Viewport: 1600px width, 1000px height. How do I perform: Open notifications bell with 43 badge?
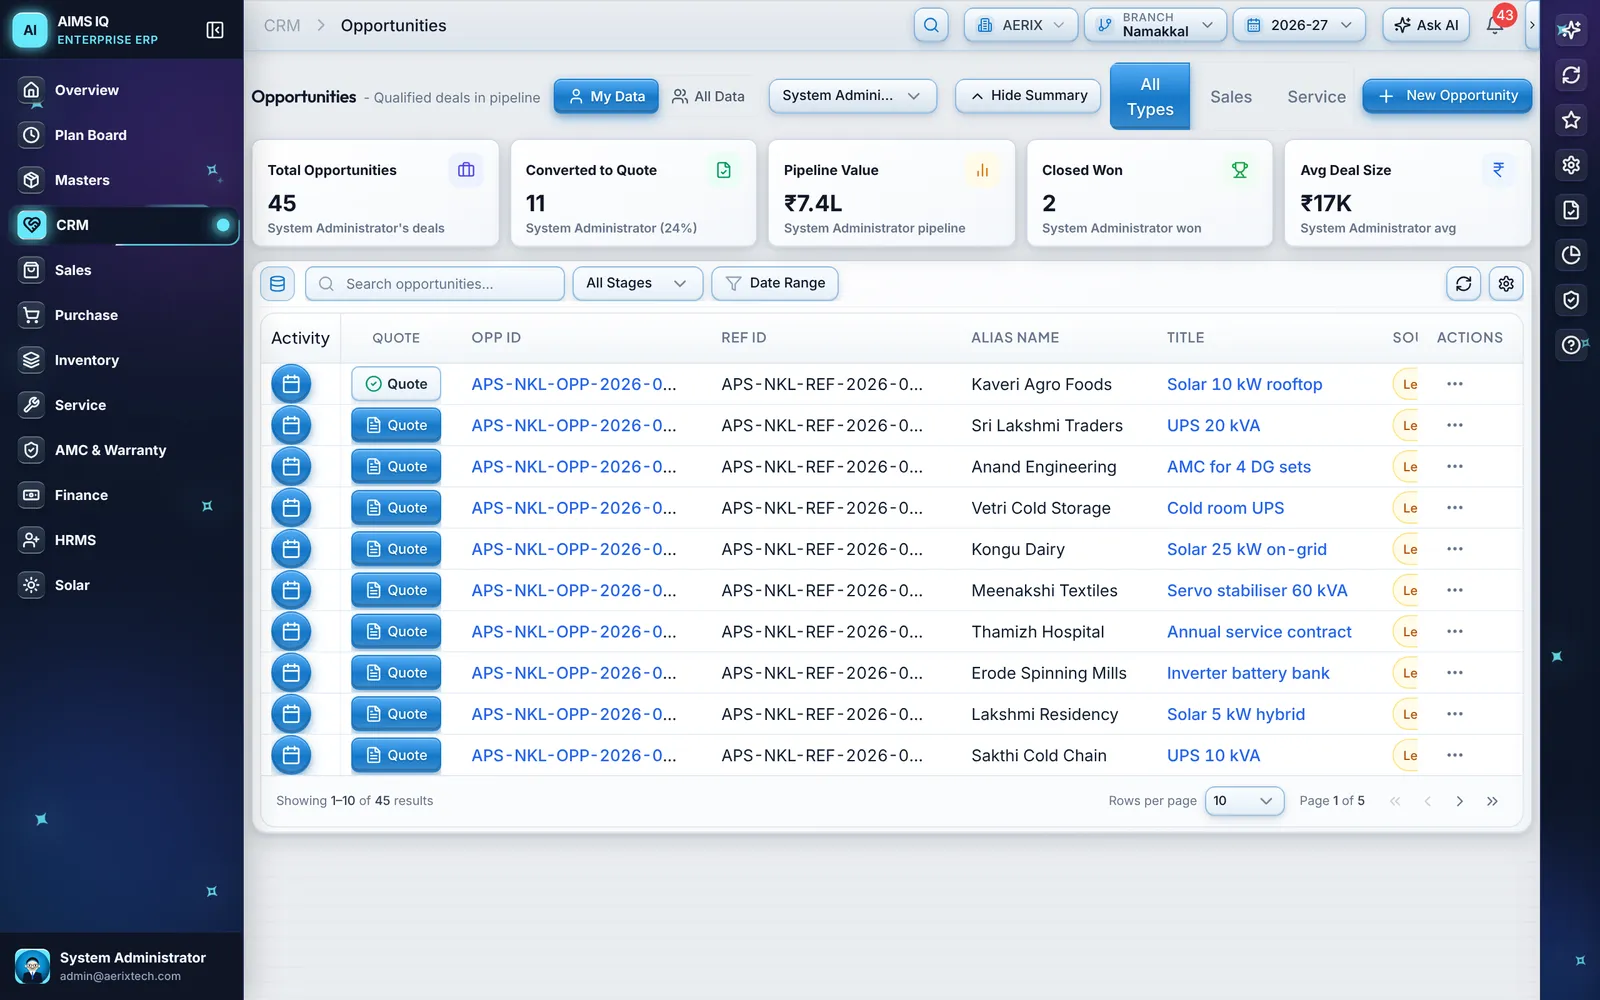click(1495, 25)
